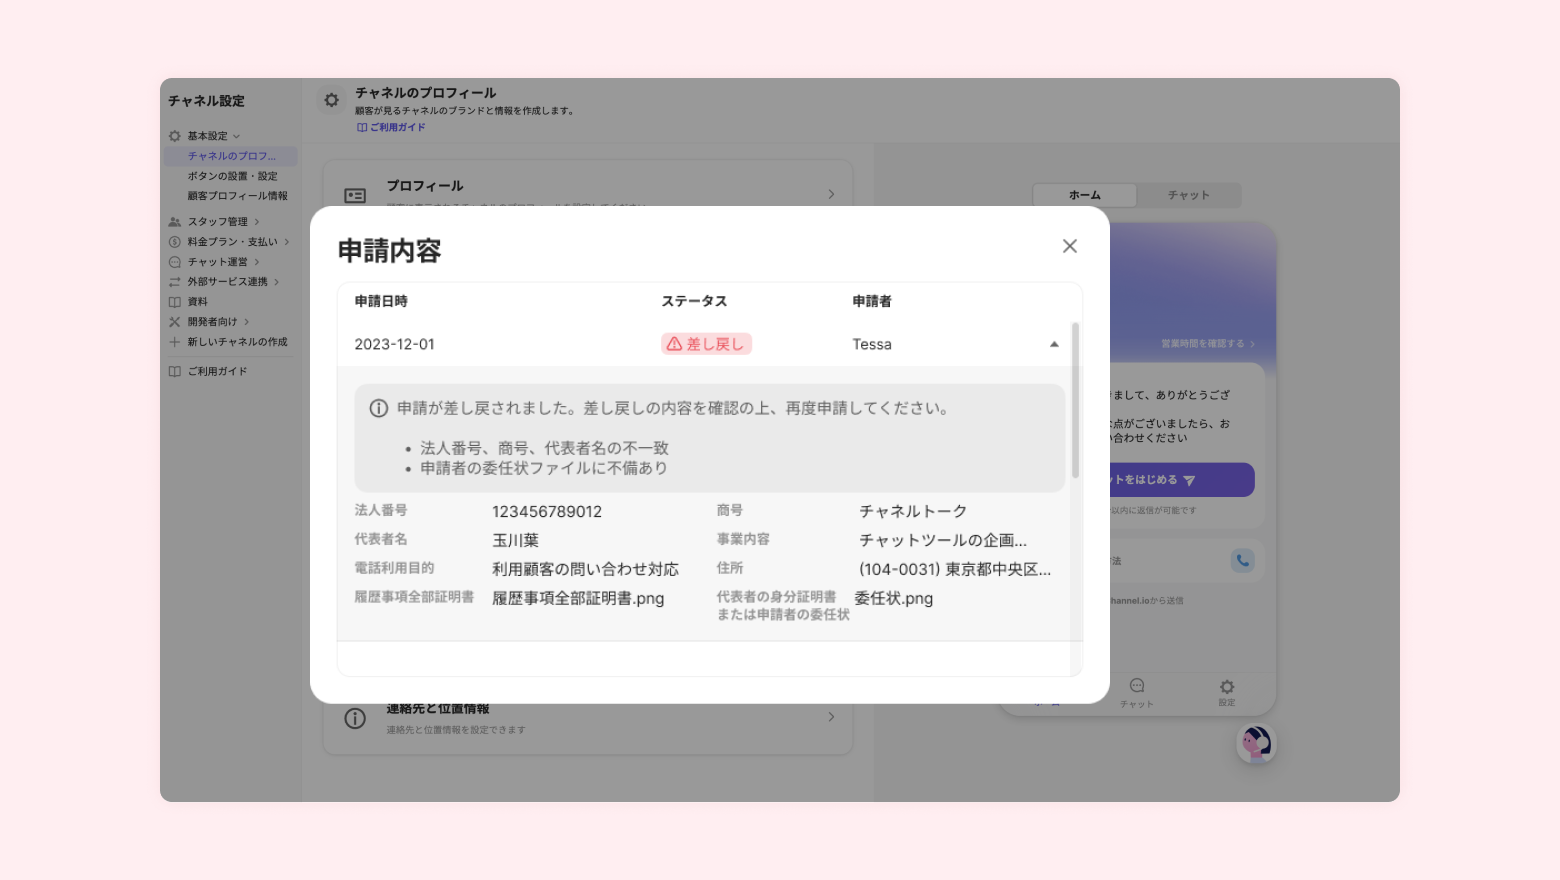Viewport: 1560px width, 880px height.
Task: Click the 営業時間を確認する link in preview
Action: 1208,343
